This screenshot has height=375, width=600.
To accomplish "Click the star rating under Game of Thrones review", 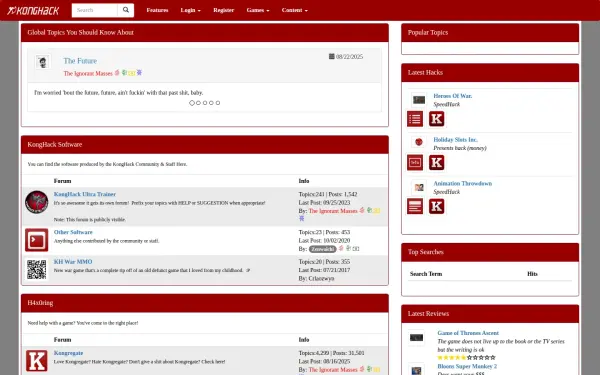I will pos(466,358).
